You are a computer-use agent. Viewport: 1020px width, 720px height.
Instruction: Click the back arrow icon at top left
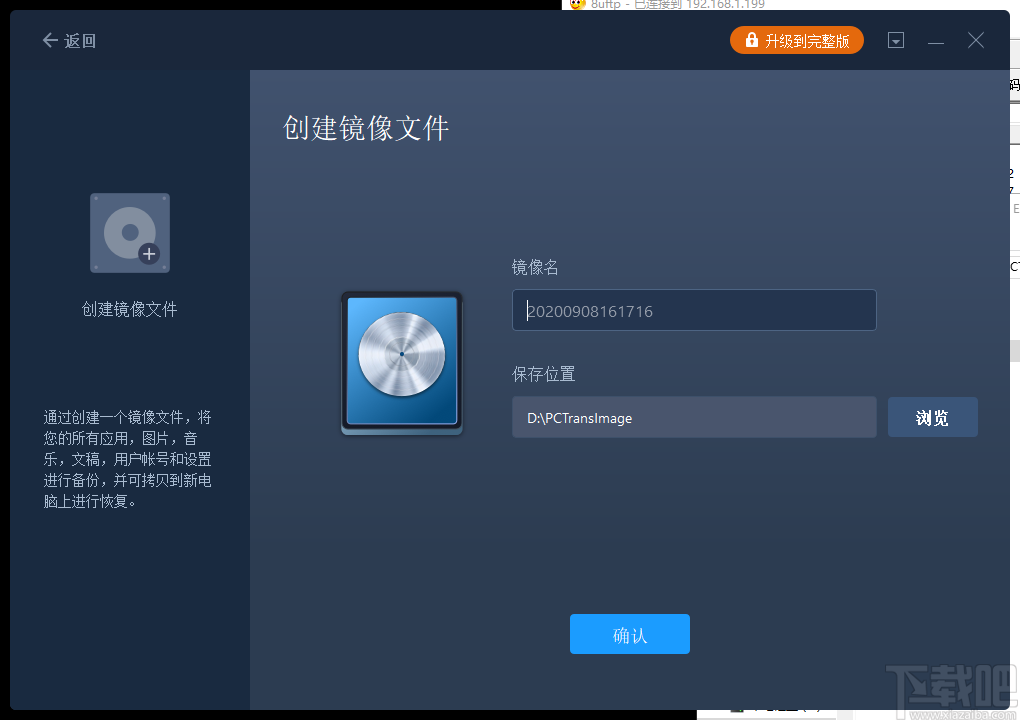48,40
